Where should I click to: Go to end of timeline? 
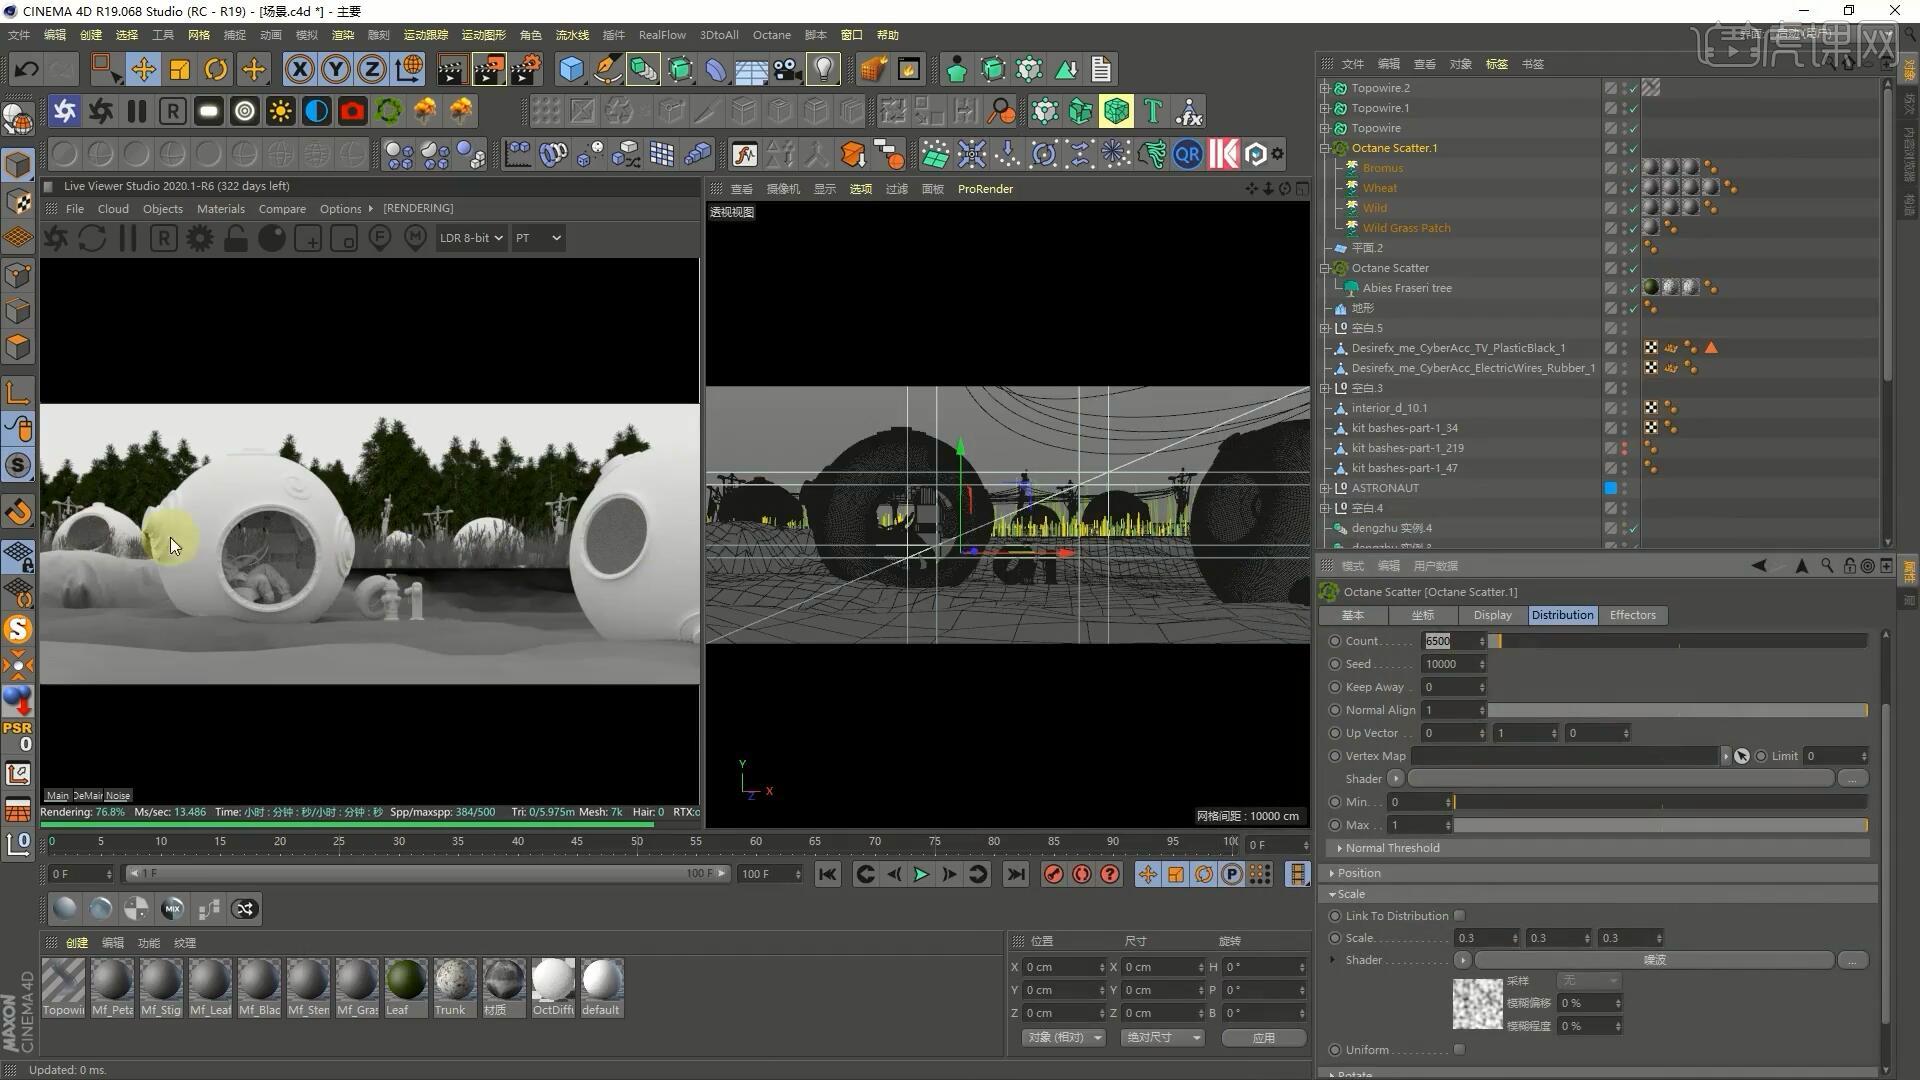pos(1016,874)
